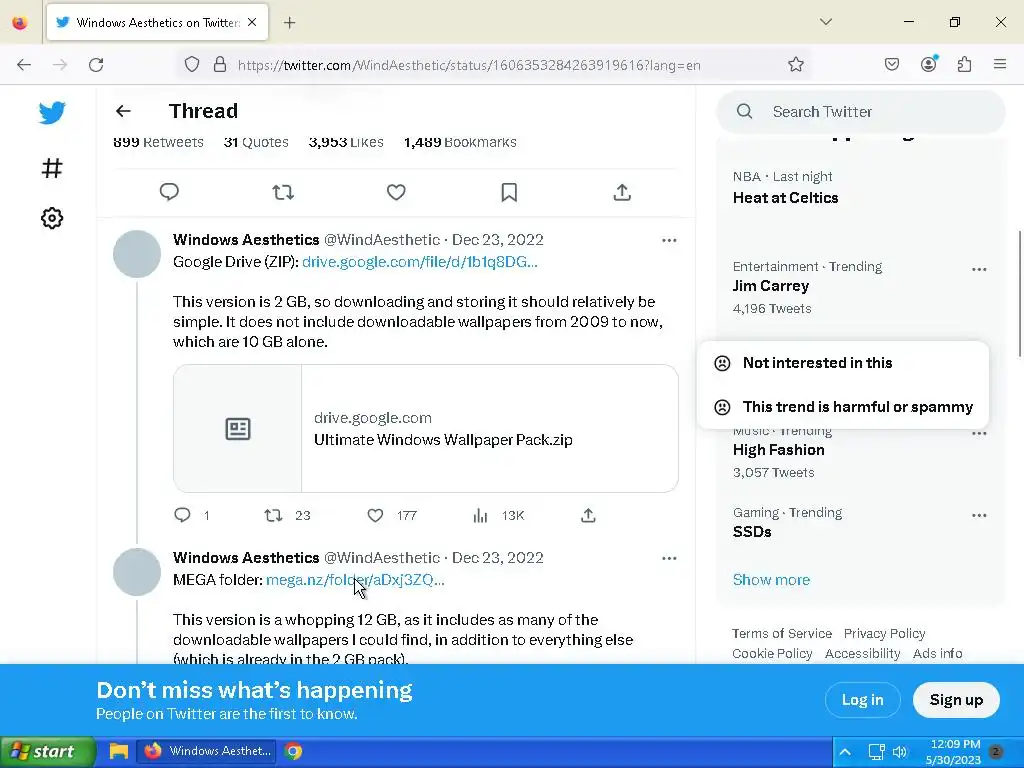Bookmark this page star icon
Screen dimensions: 1024x768
coord(795,65)
